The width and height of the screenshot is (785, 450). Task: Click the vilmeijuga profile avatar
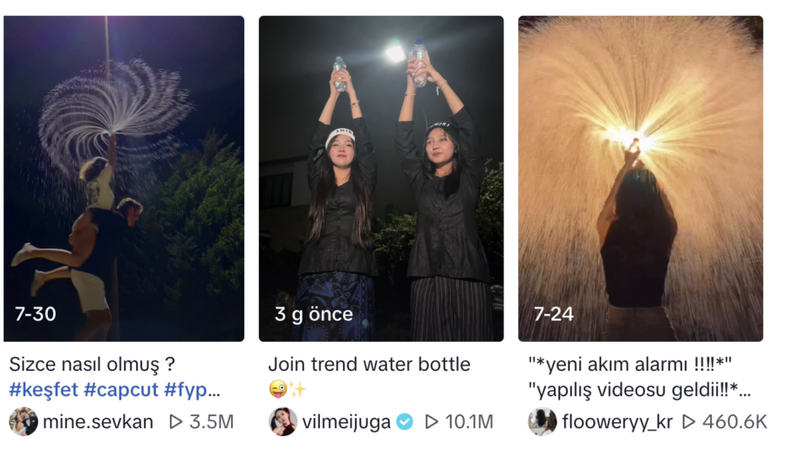pos(283,421)
